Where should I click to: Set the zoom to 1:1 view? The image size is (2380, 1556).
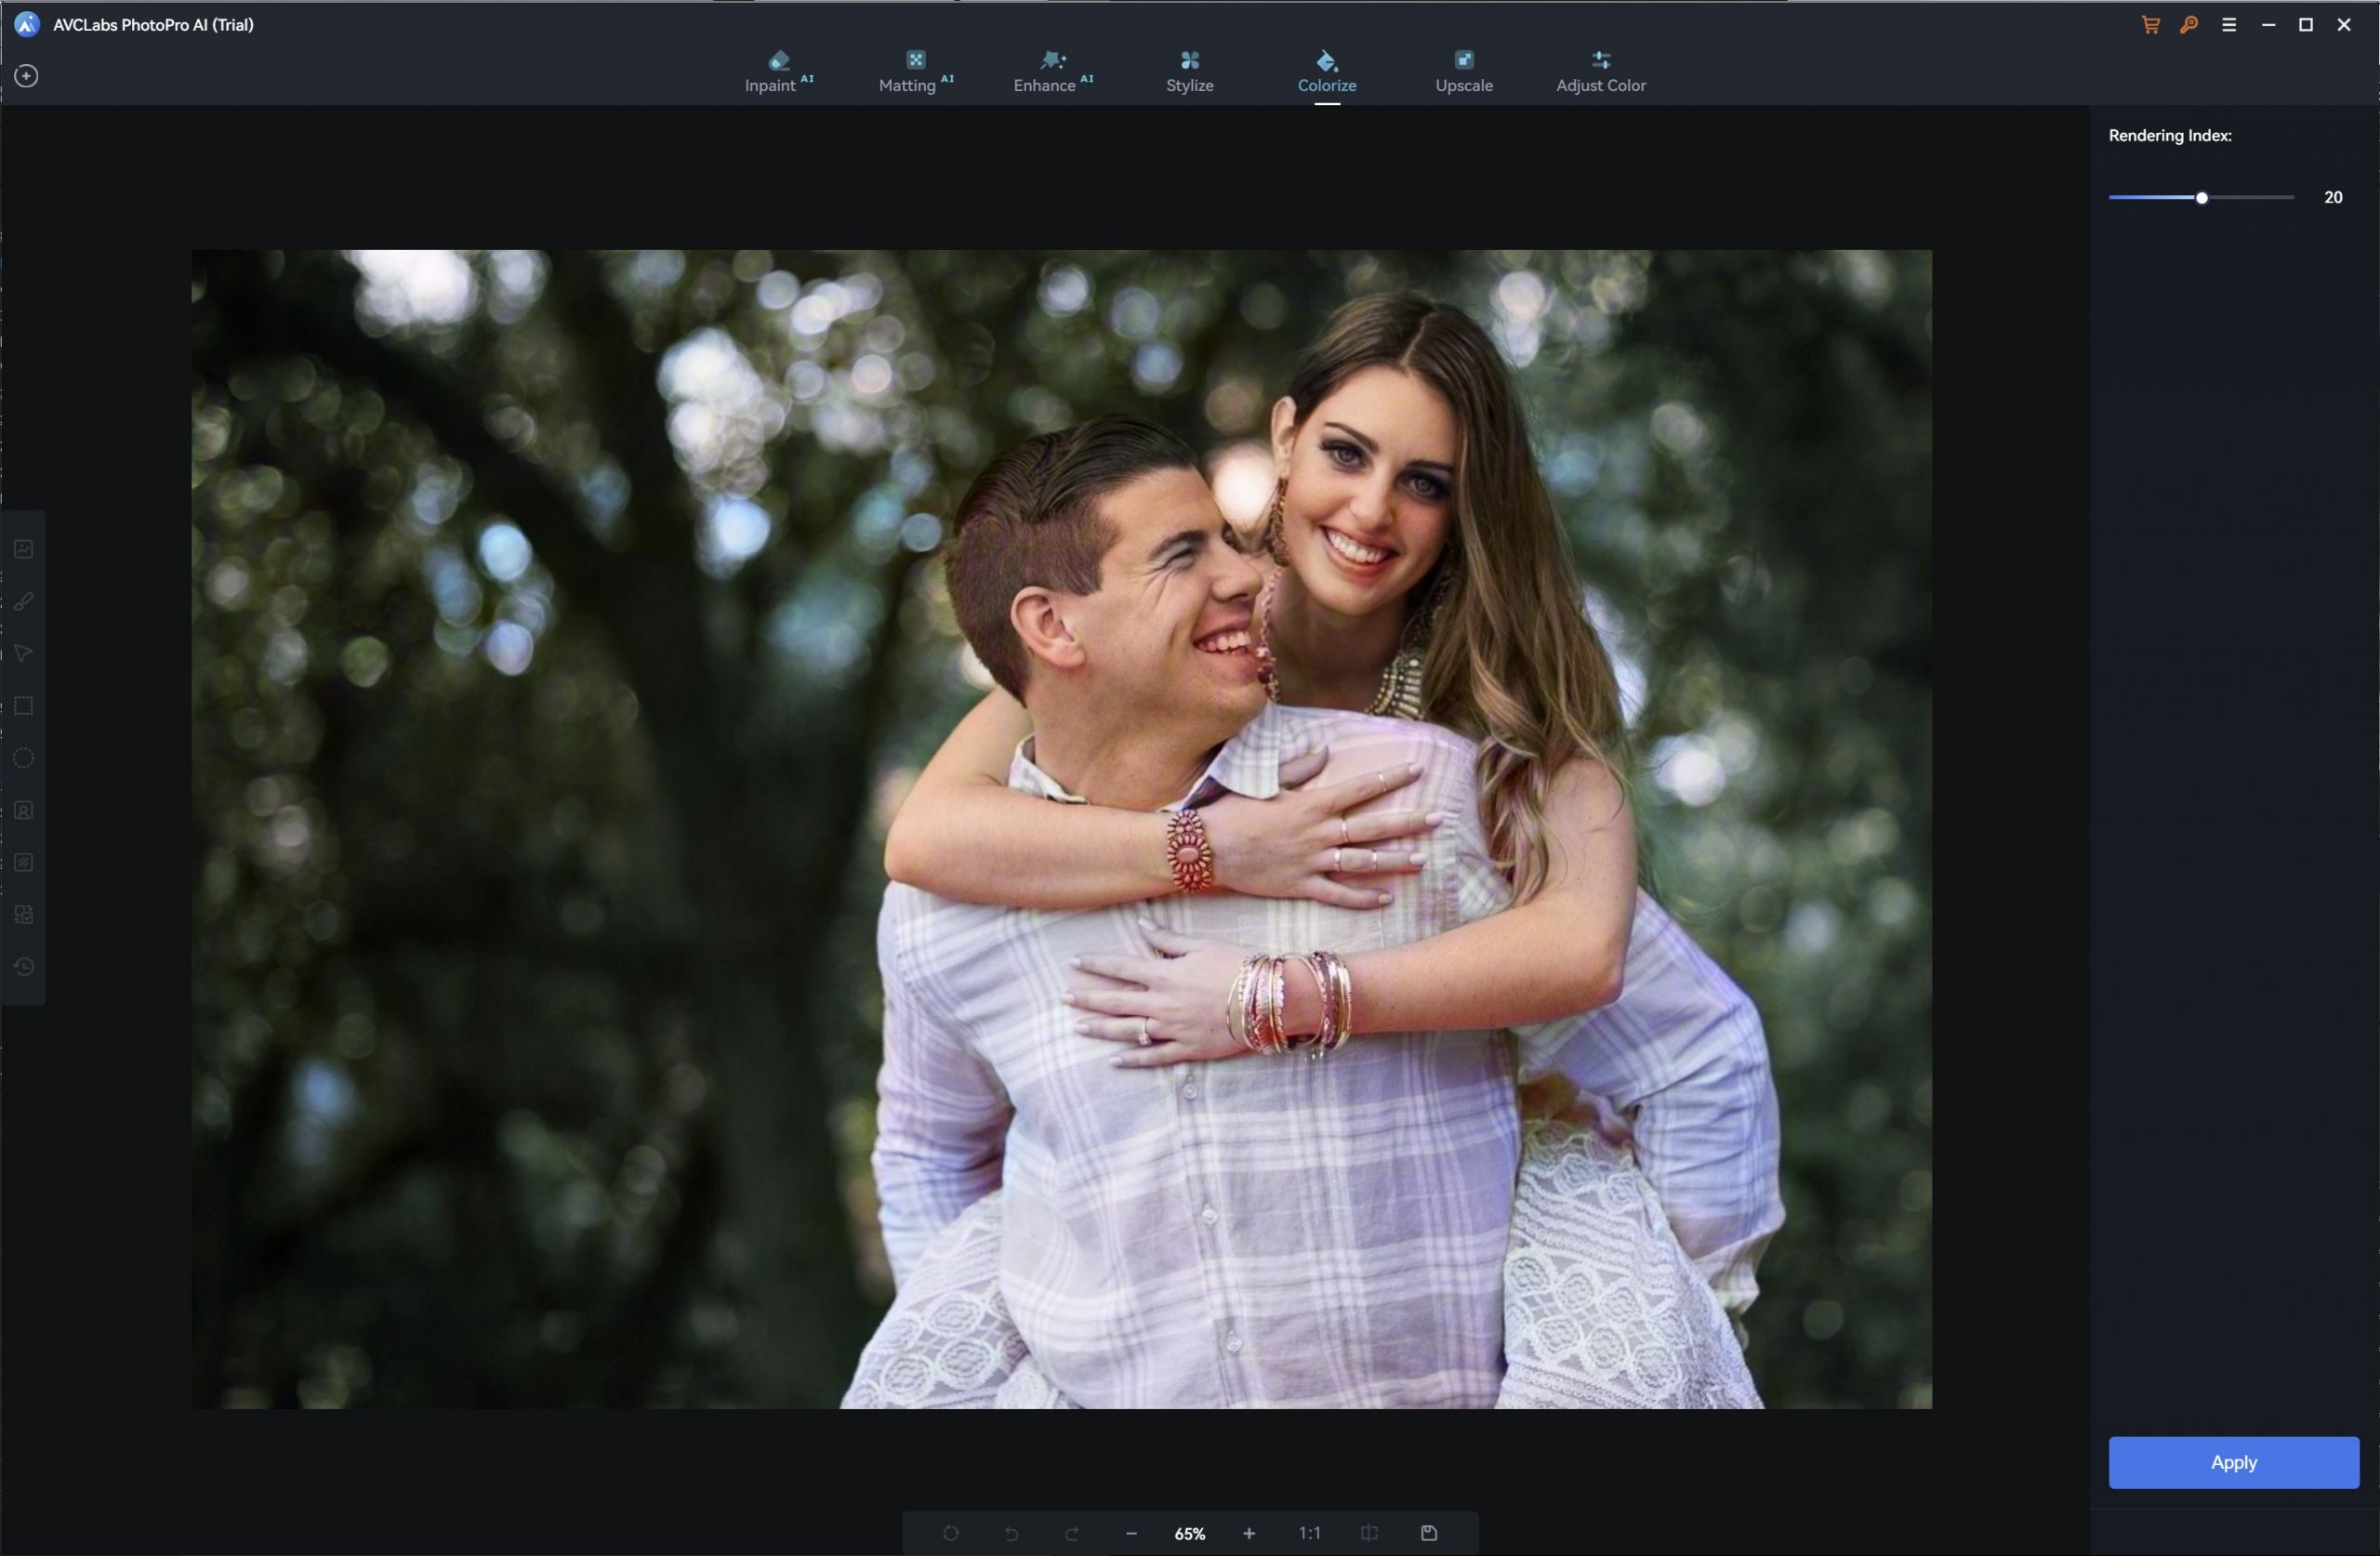click(1309, 1533)
